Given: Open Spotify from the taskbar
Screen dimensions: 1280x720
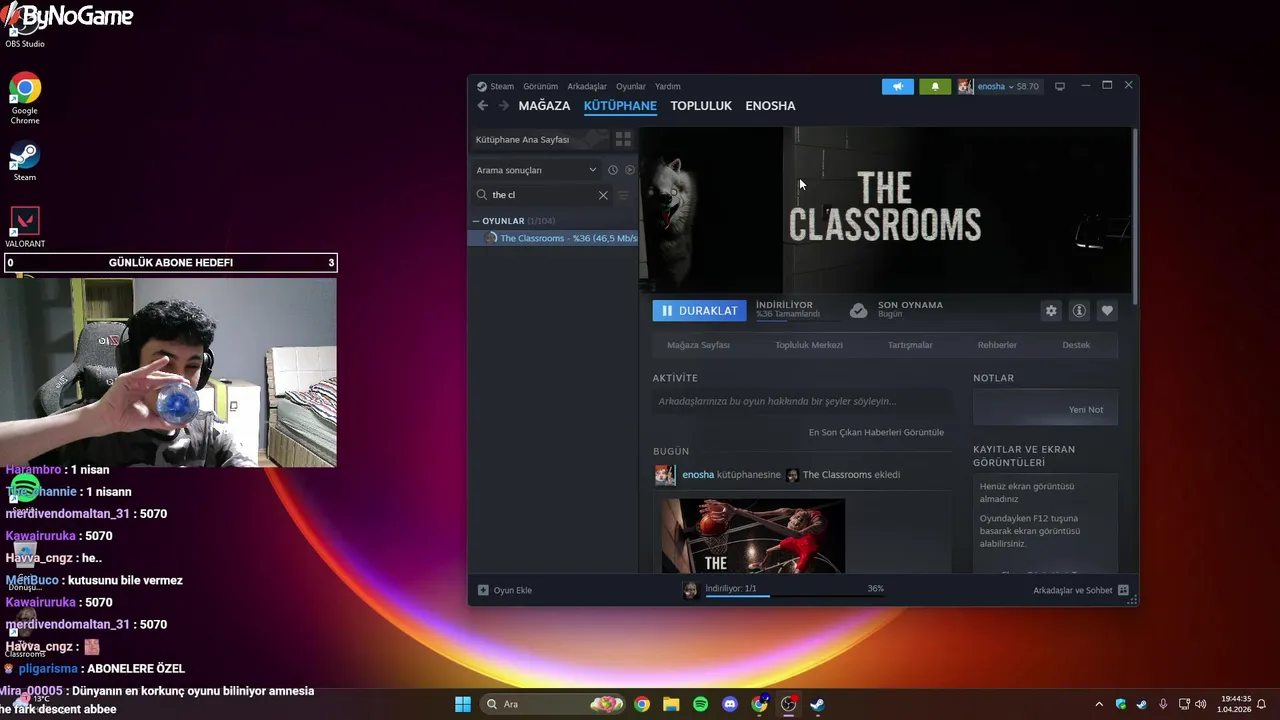Looking at the screenshot, I should tap(700, 704).
